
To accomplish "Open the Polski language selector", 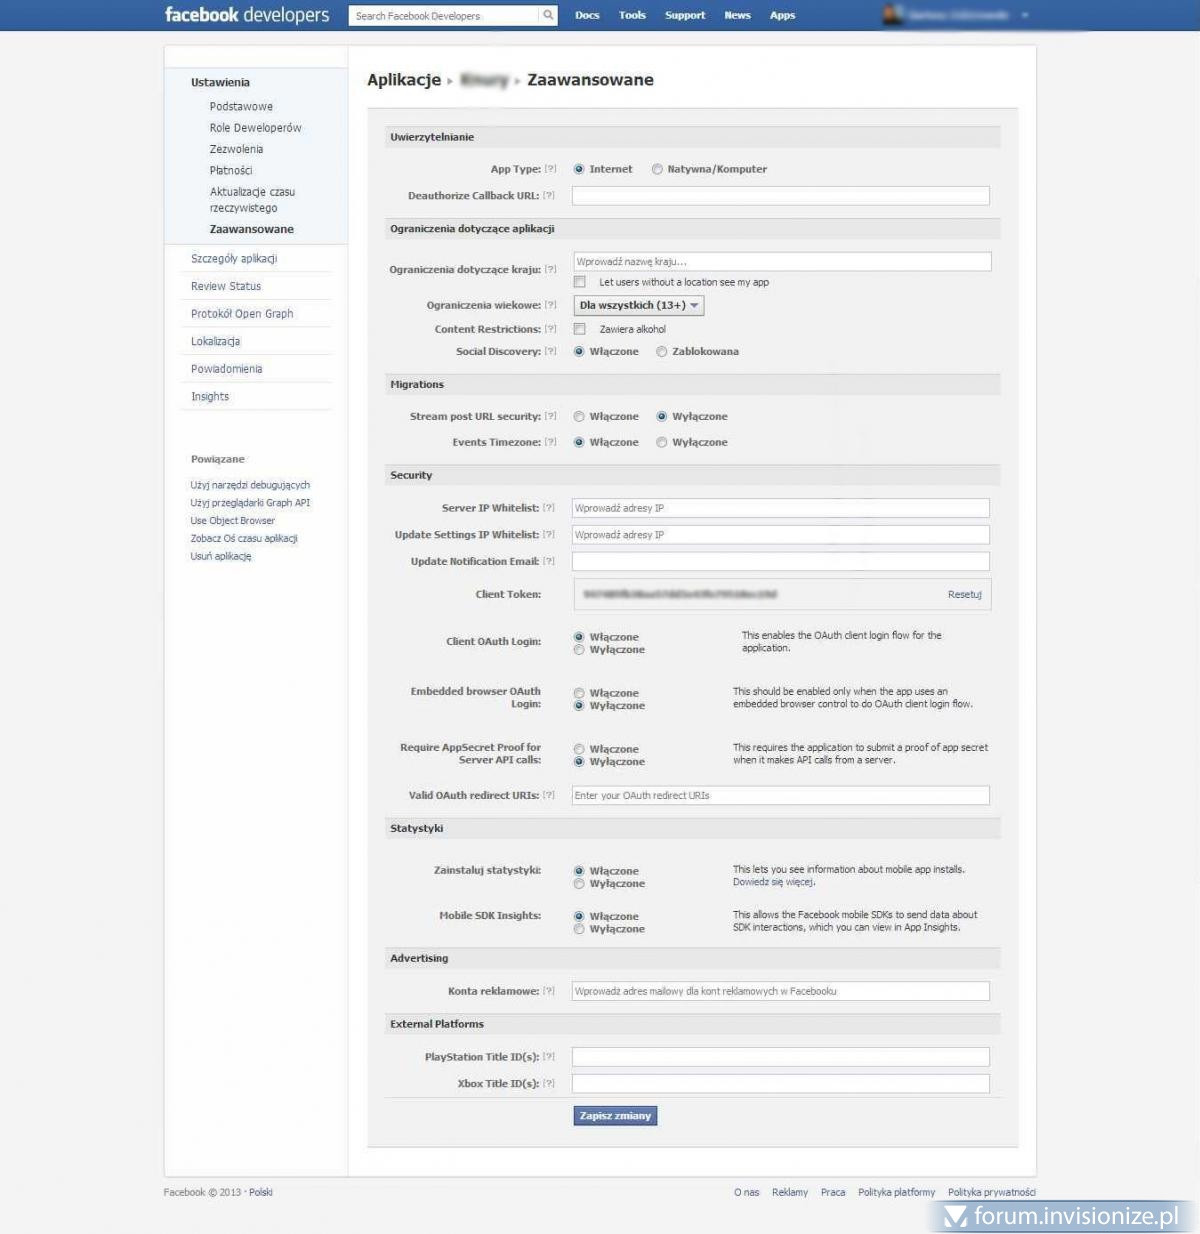I will pyautogui.click(x=261, y=1192).
